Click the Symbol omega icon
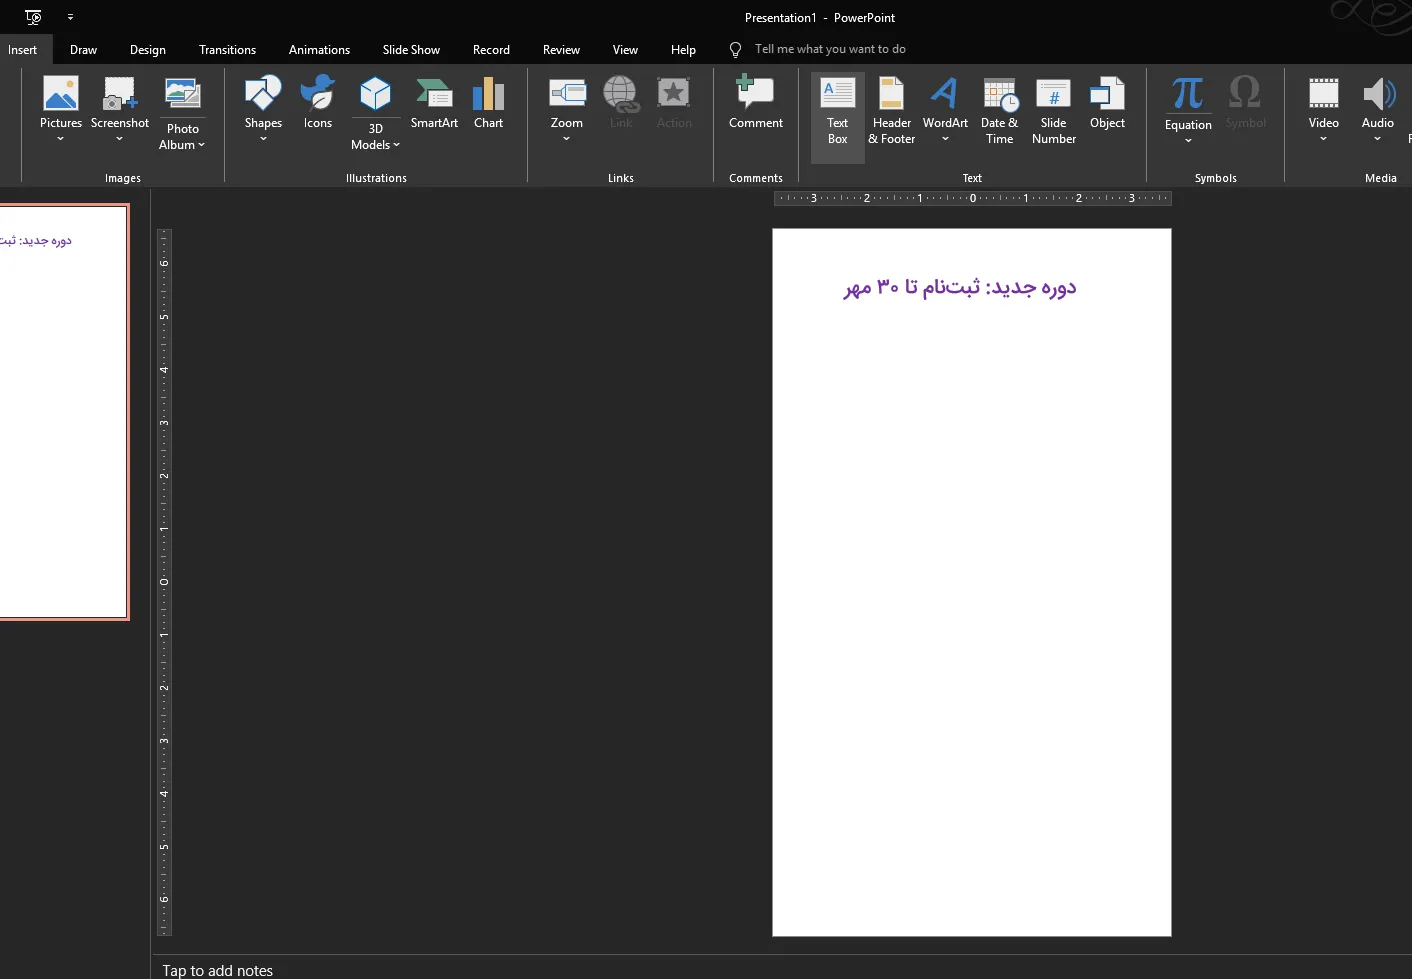The width and height of the screenshot is (1412, 979). click(1245, 93)
